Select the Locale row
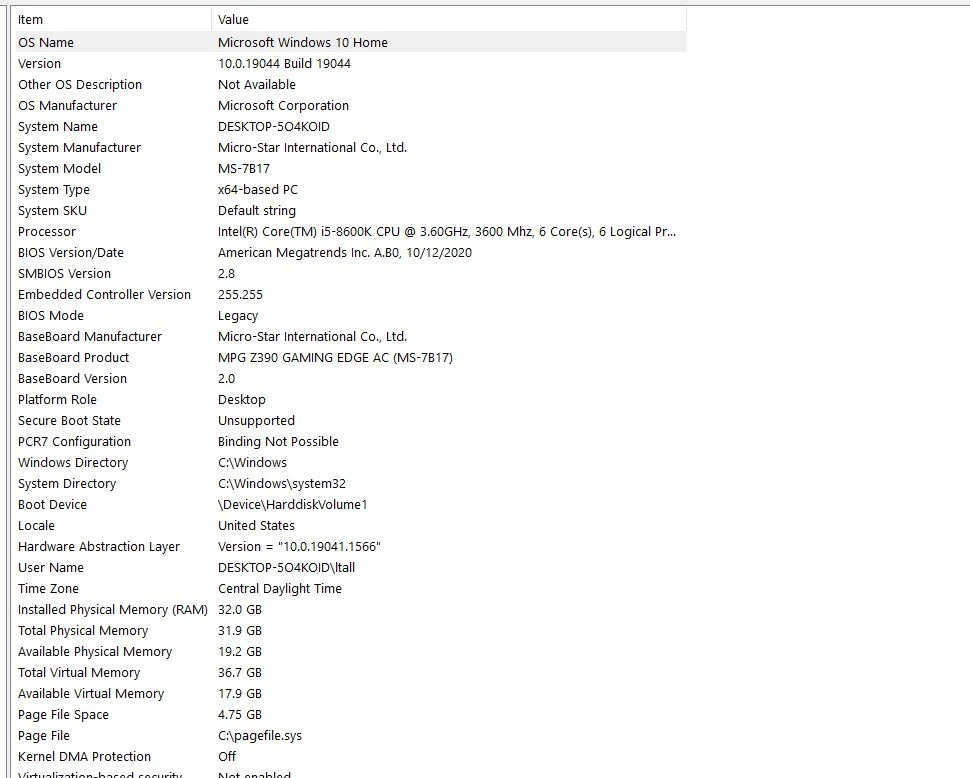The width and height of the screenshot is (970, 778). (351, 526)
